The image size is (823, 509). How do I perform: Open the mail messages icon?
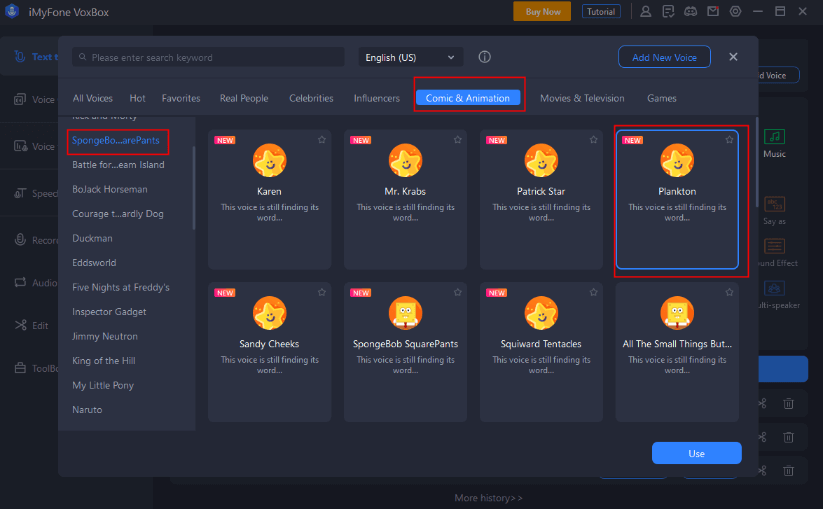click(713, 12)
